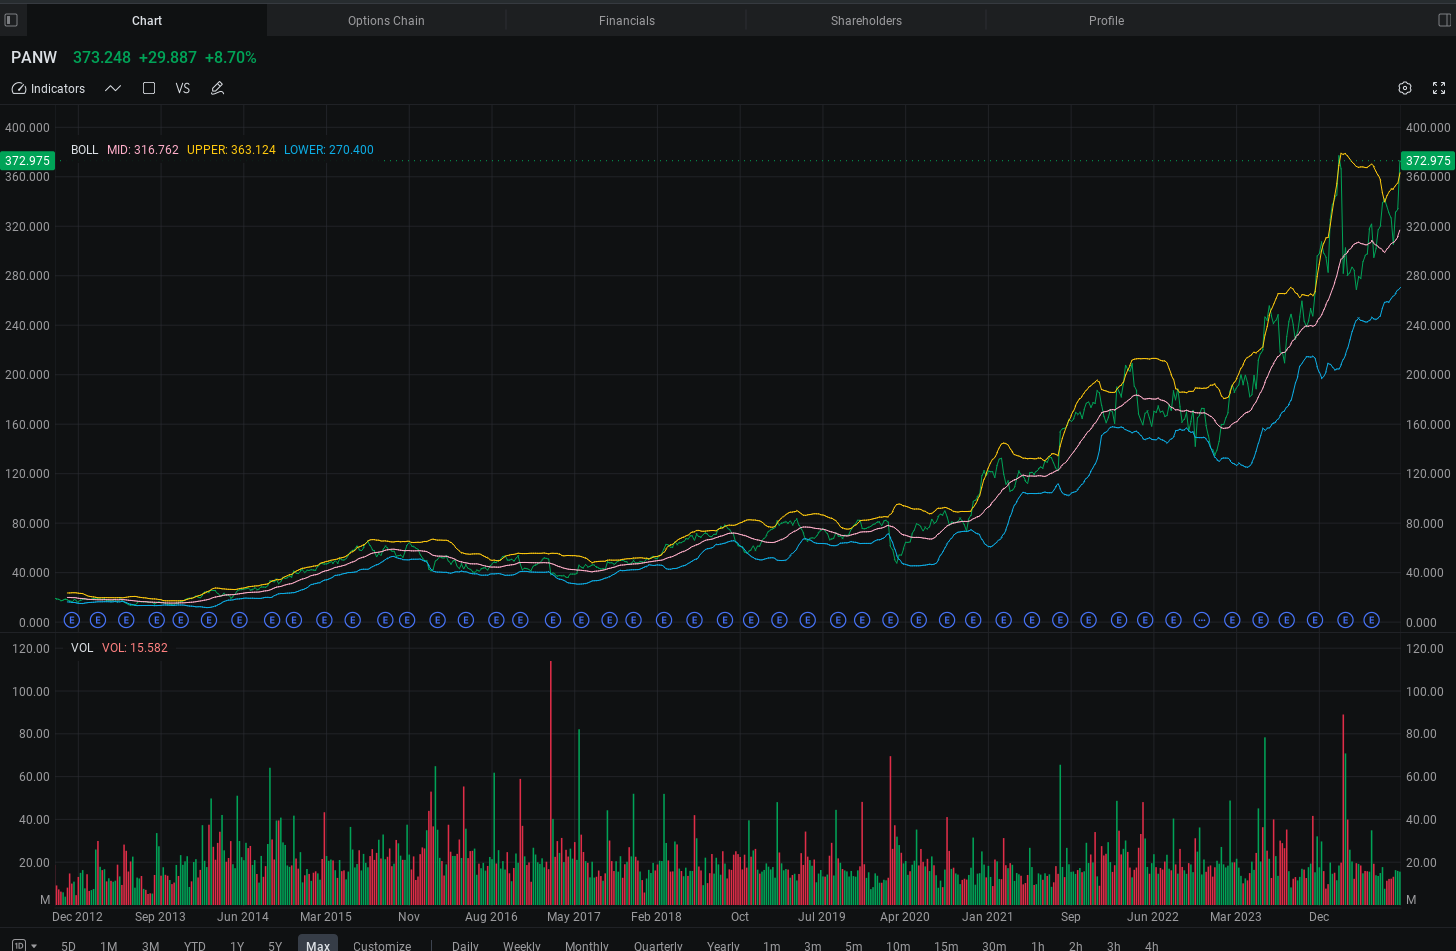The image size is (1456, 951).
Task: Select the 3M (three month) range
Action: click(x=150, y=945)
